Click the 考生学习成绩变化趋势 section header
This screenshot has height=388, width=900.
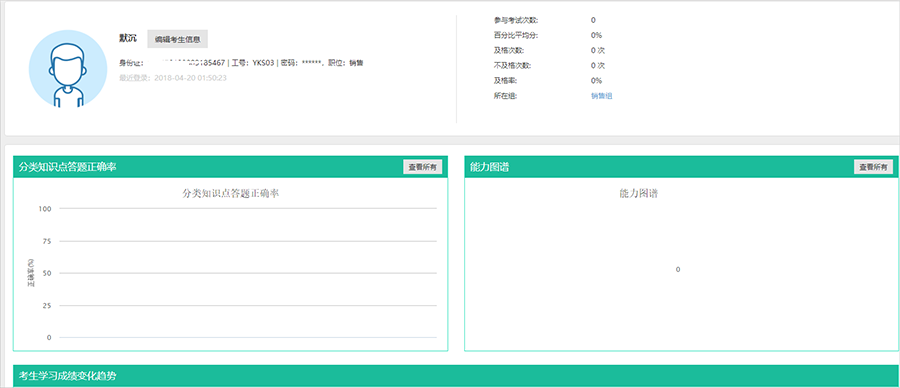coord(456,376)
